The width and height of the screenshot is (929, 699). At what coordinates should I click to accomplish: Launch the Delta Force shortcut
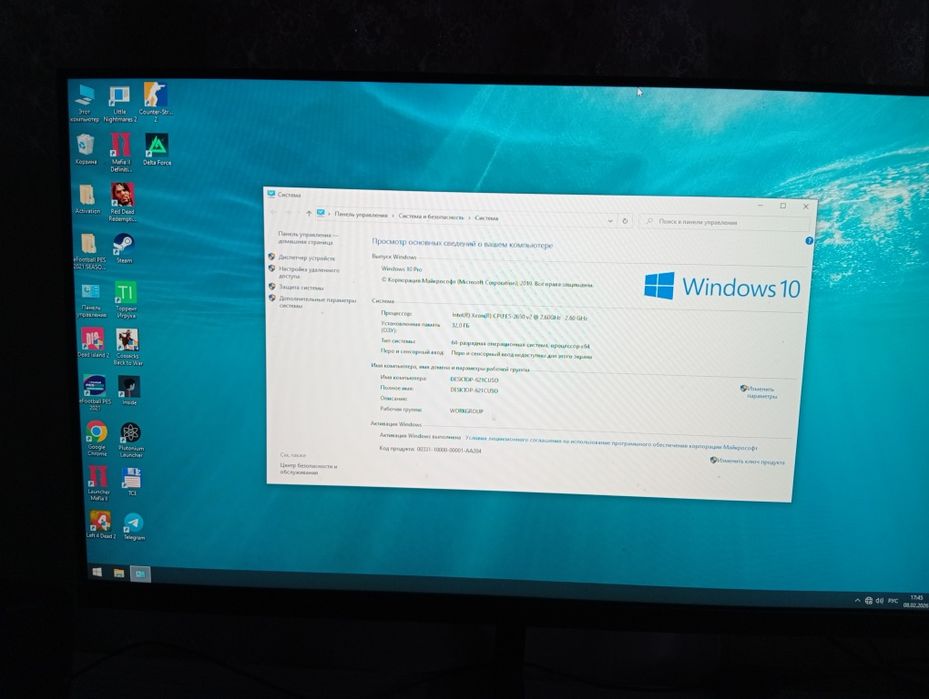point(157,149)
